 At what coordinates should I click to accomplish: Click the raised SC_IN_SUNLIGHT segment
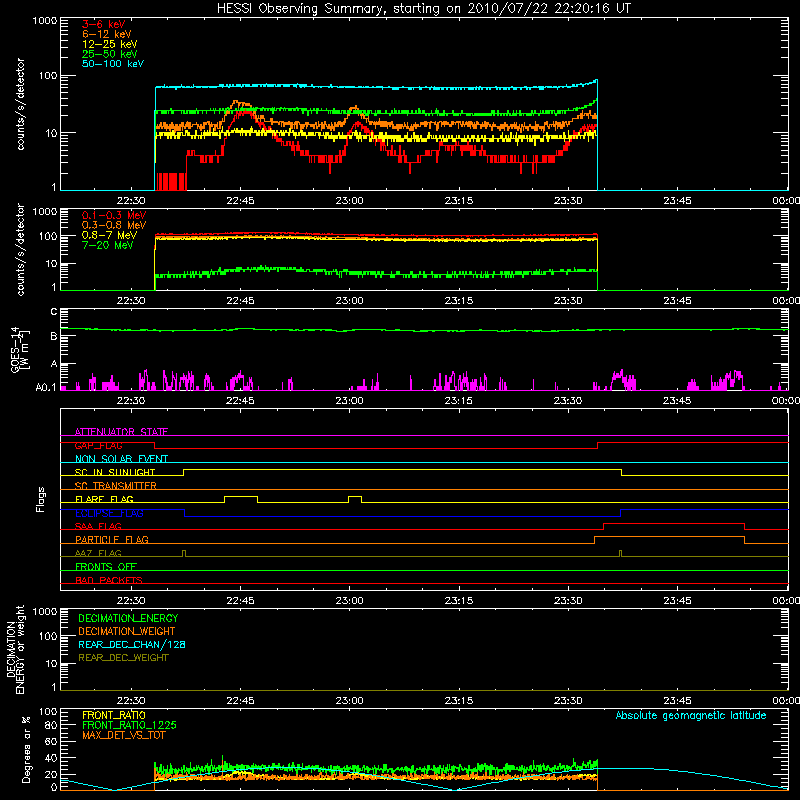pos(402,469)
